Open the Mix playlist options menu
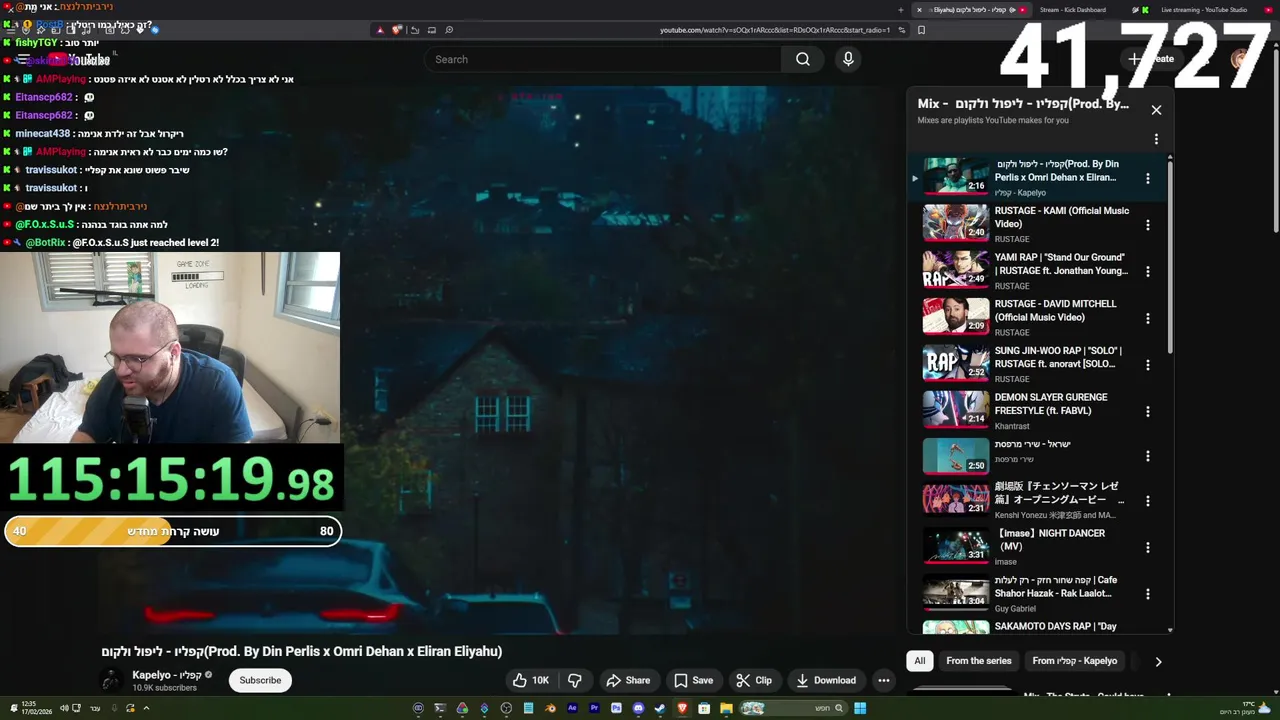 pos(1156,139)
